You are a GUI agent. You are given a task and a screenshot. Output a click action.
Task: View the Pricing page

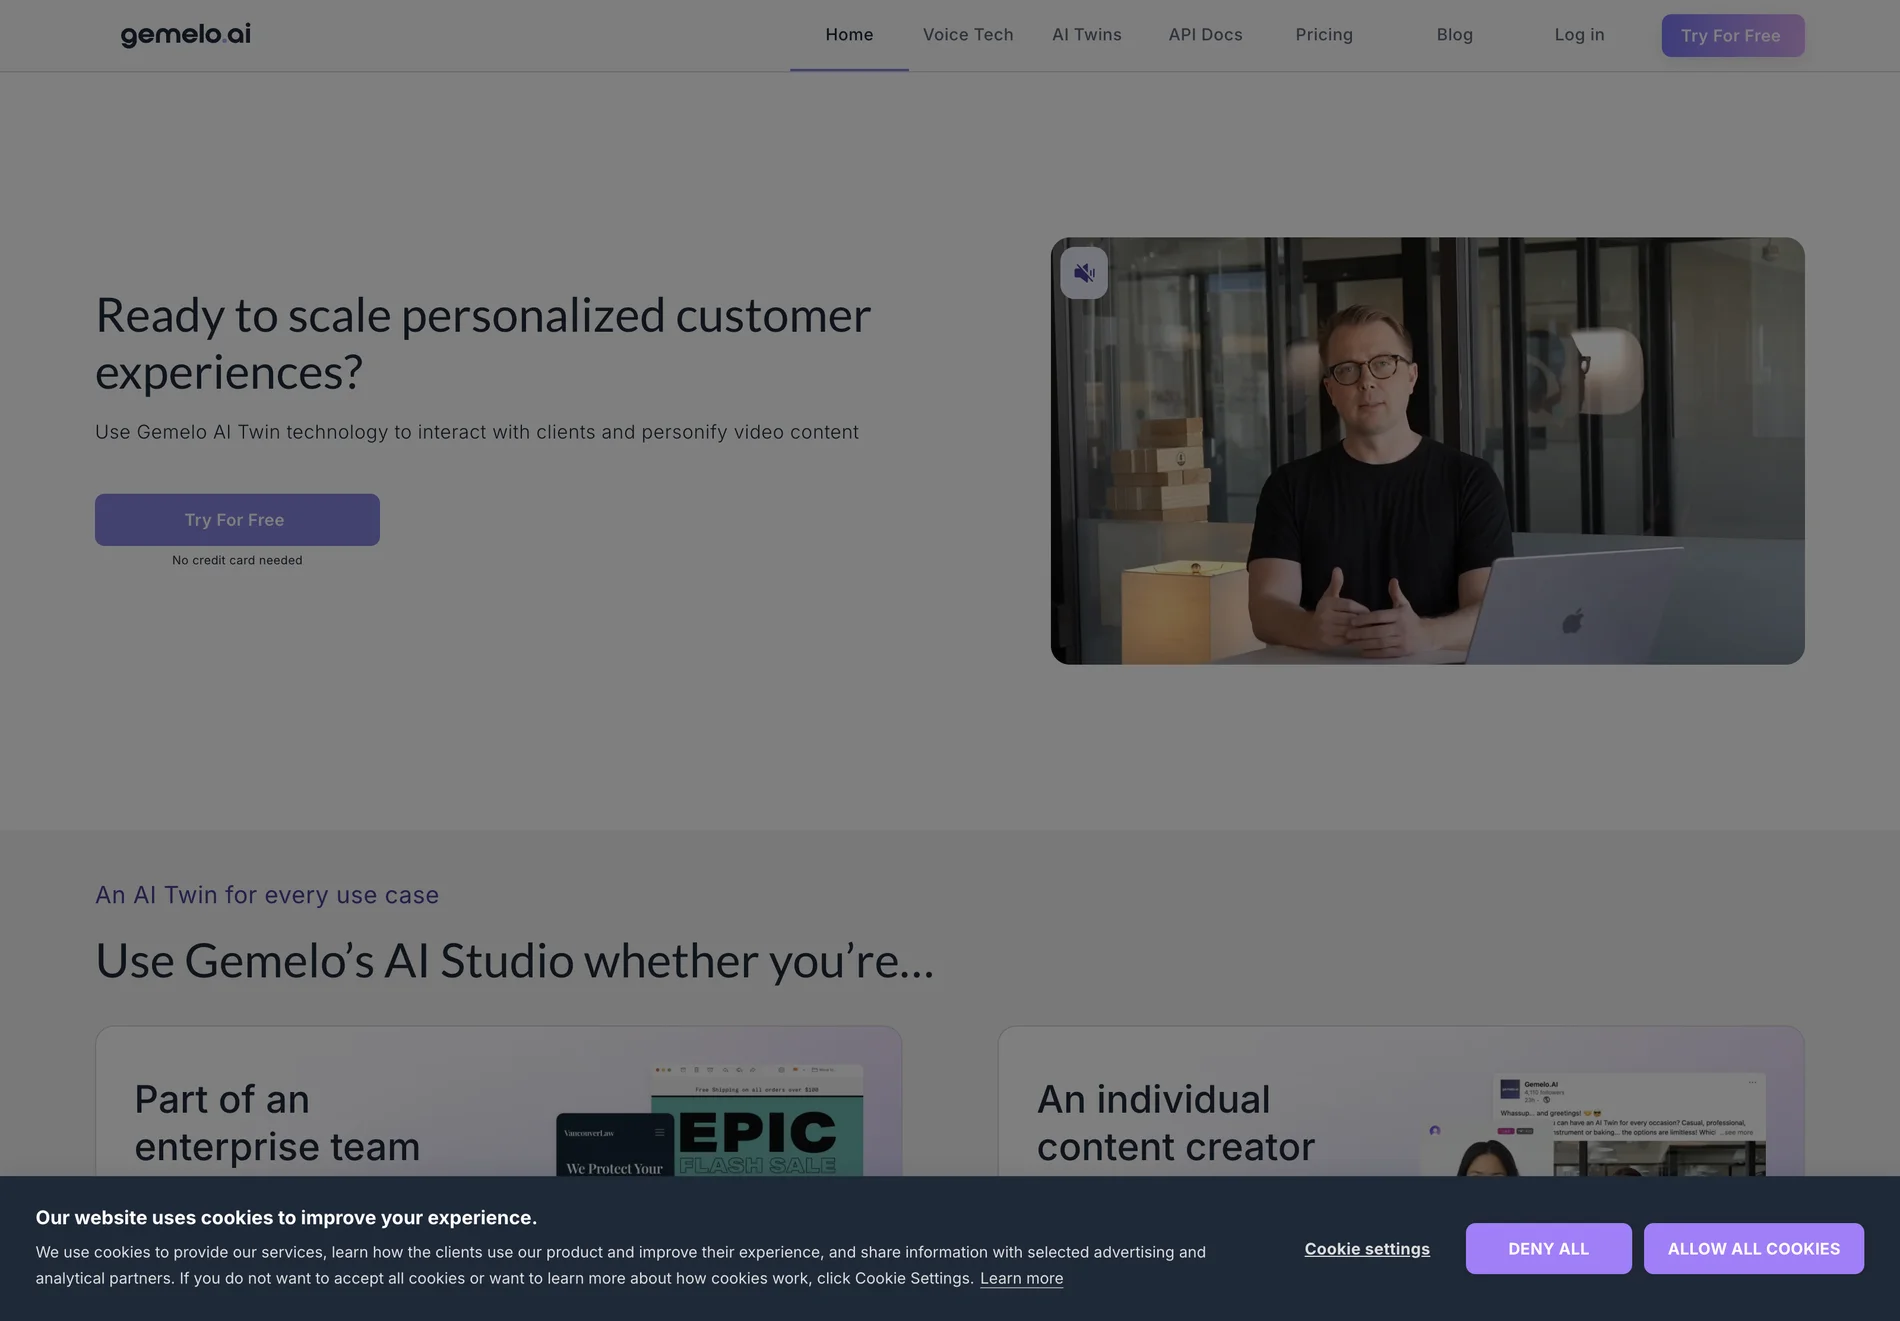coord(1324,35)
